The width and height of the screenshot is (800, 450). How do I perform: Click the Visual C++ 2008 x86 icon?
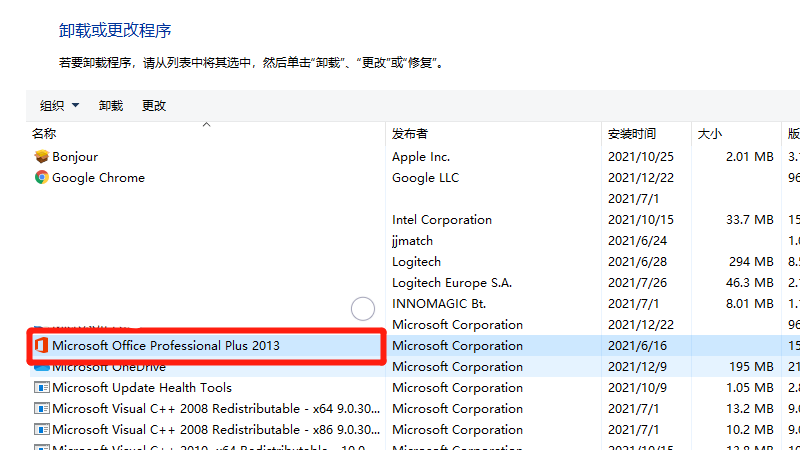click(41, 430)
